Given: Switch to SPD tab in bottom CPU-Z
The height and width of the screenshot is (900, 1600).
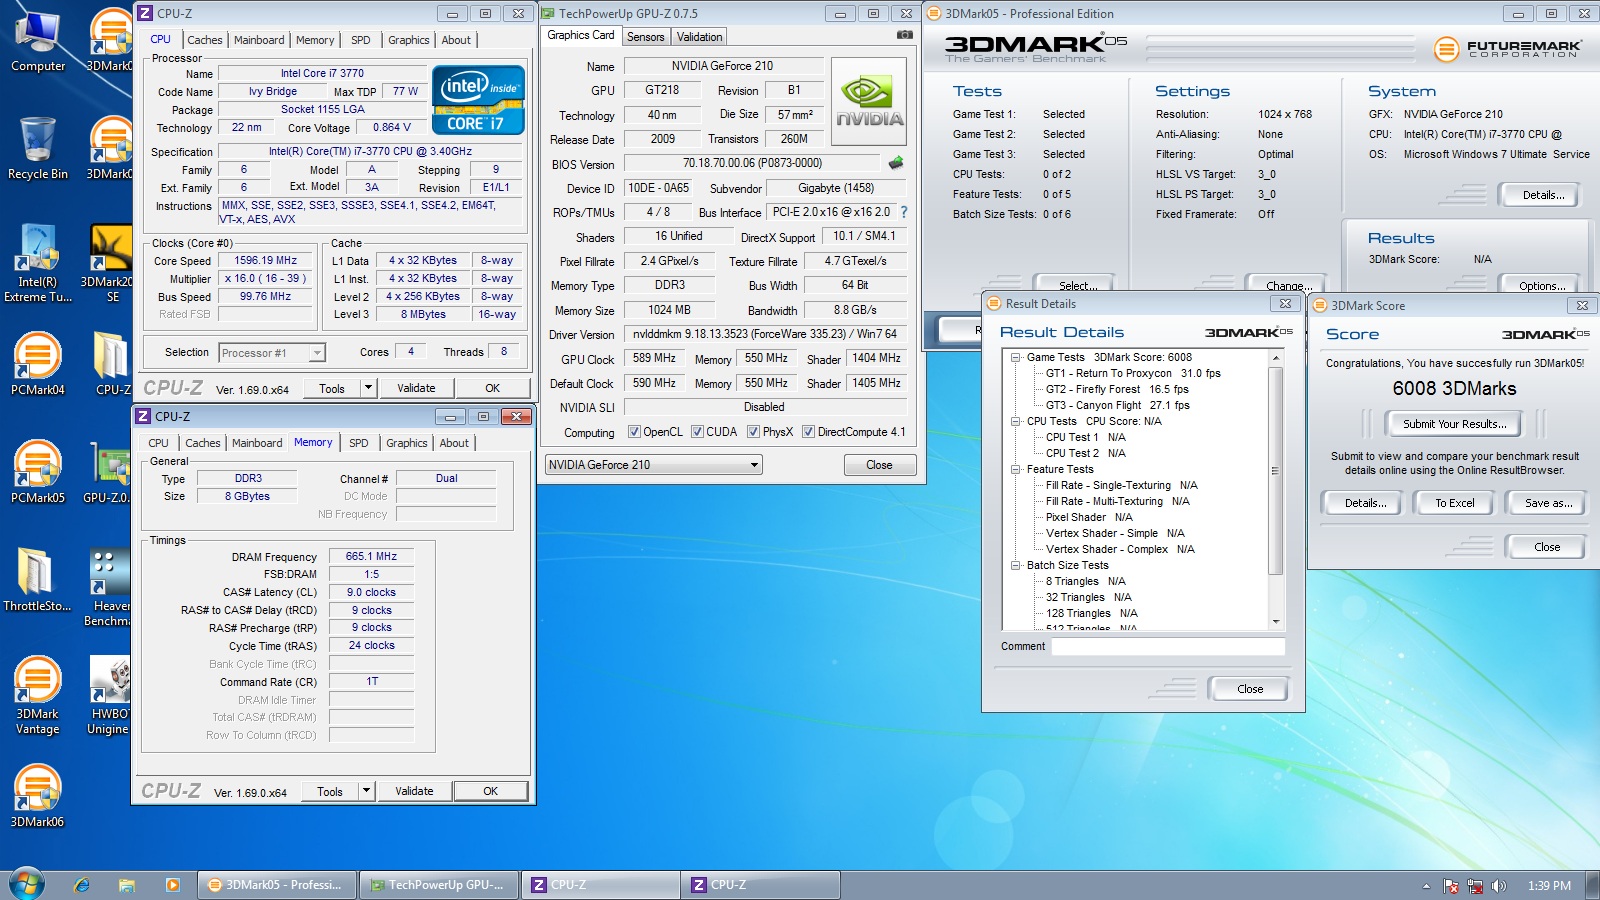Looking at the screenshot, I should 359,443.
